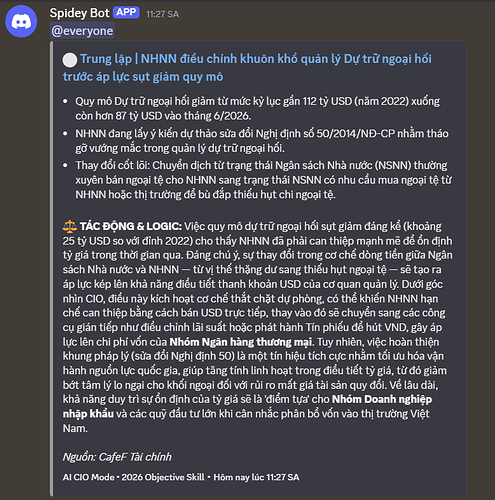
Task: Click the 11:27 SA message timestamp
Action: click(x=162, y=14)
